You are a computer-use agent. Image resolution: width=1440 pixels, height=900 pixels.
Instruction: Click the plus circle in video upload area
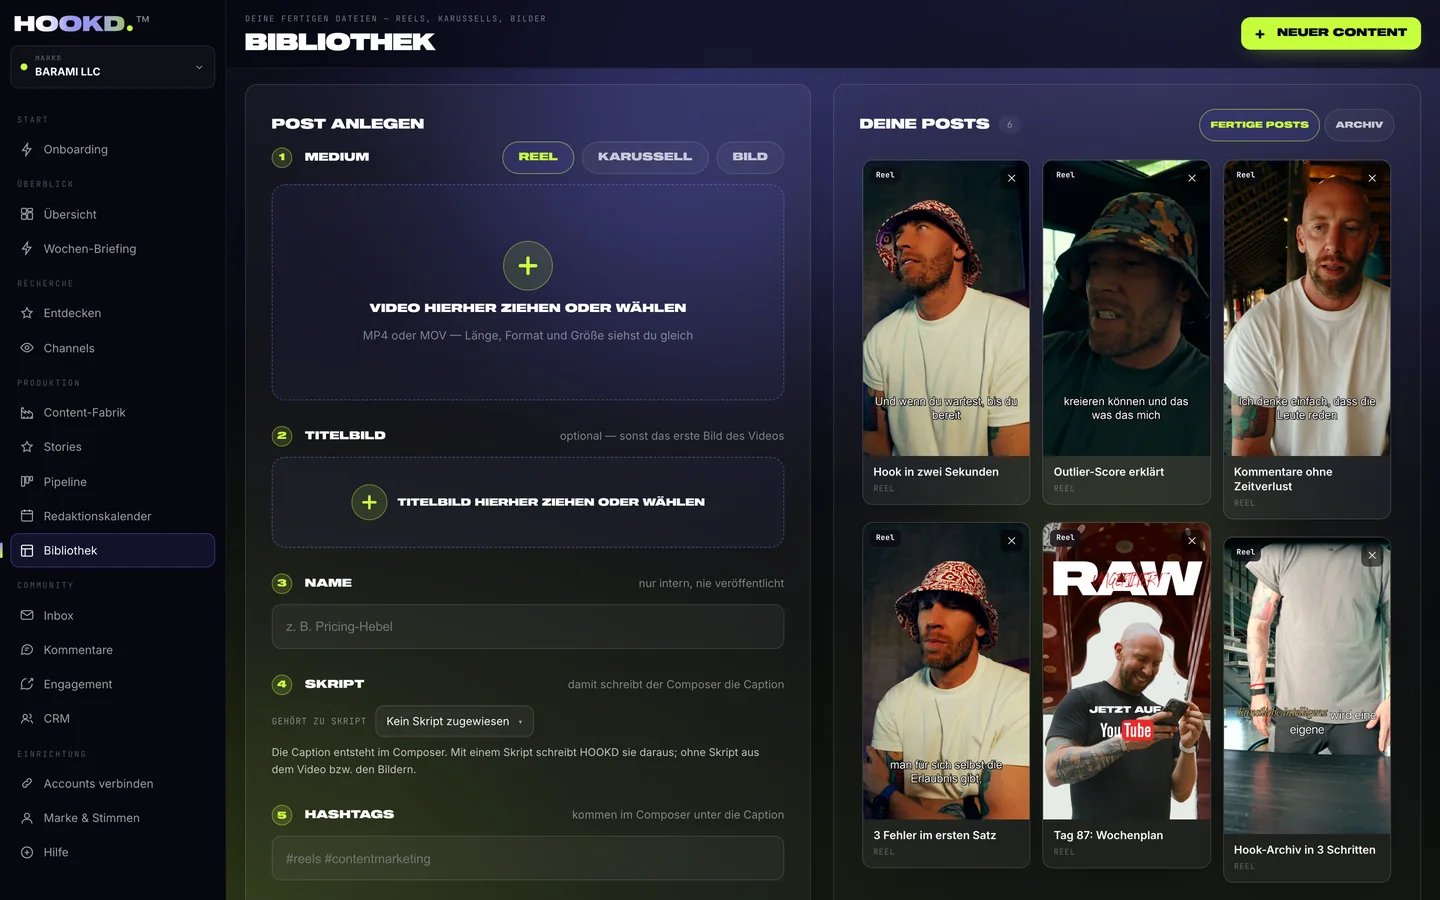pos(528,266)
